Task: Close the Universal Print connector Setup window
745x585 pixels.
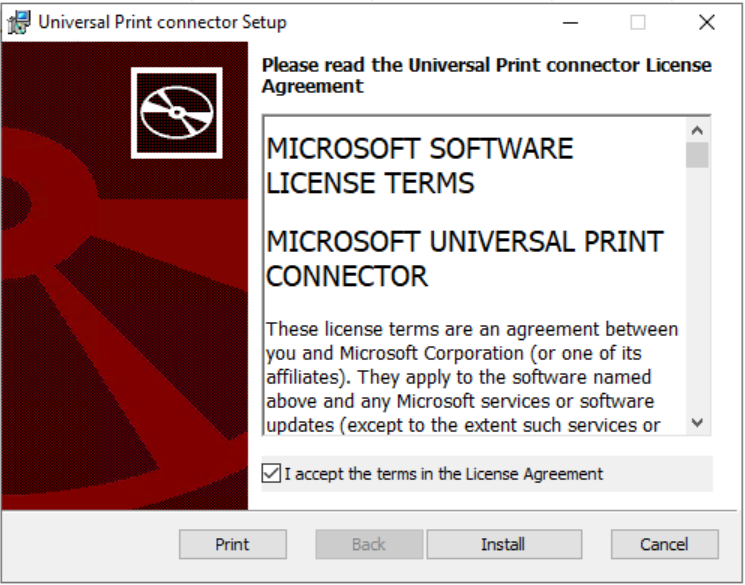Action: (x=706, y=22)
